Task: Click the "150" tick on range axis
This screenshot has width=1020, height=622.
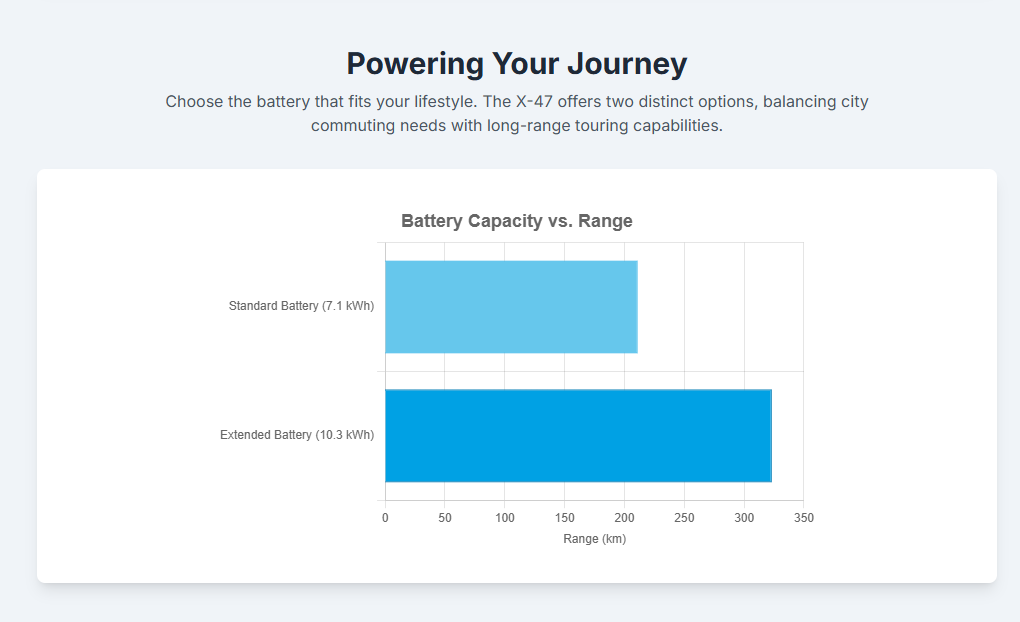Action: click(x=564, y=518)
